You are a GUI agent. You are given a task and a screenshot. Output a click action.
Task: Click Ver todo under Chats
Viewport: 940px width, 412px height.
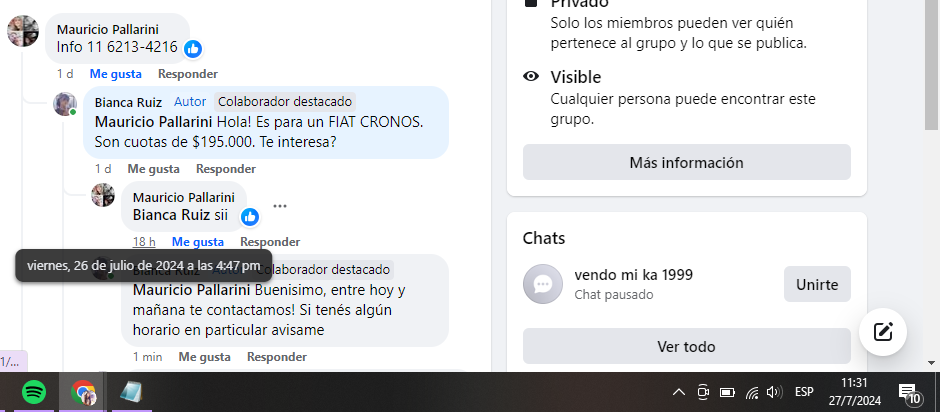[x=686, y=347]
